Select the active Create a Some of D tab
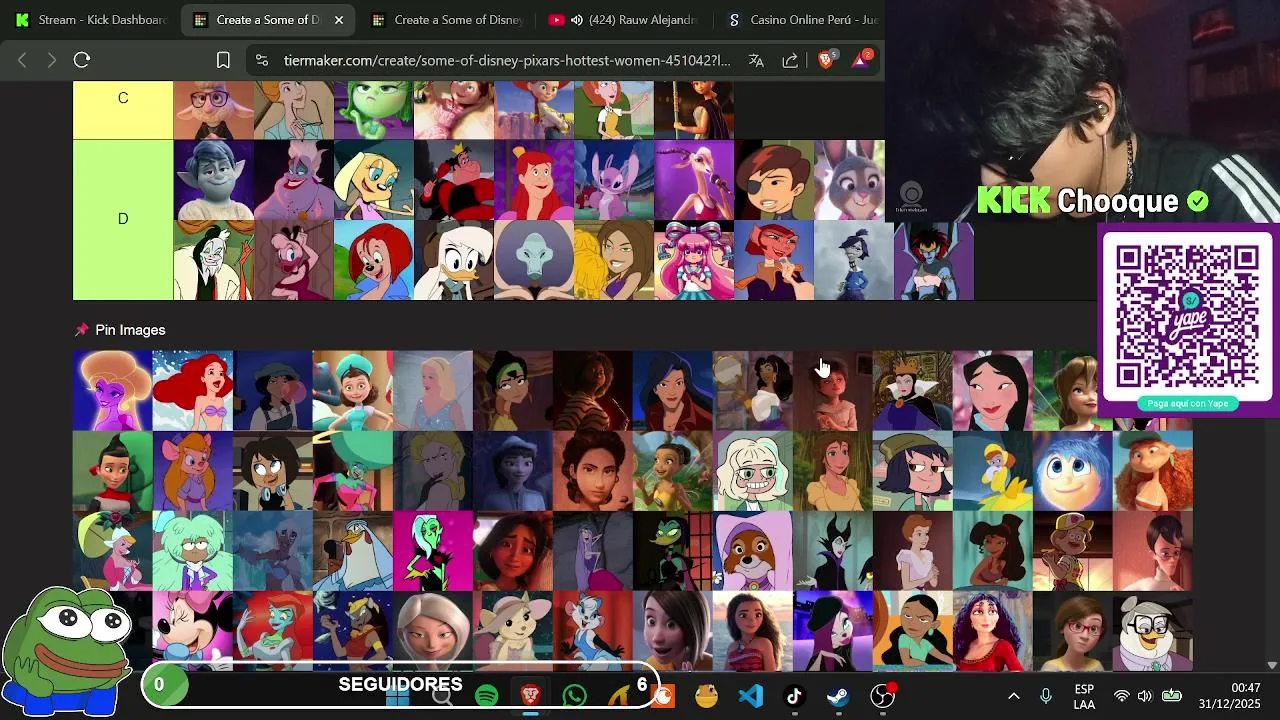1280x720 pixels. [x=268, y=20]
